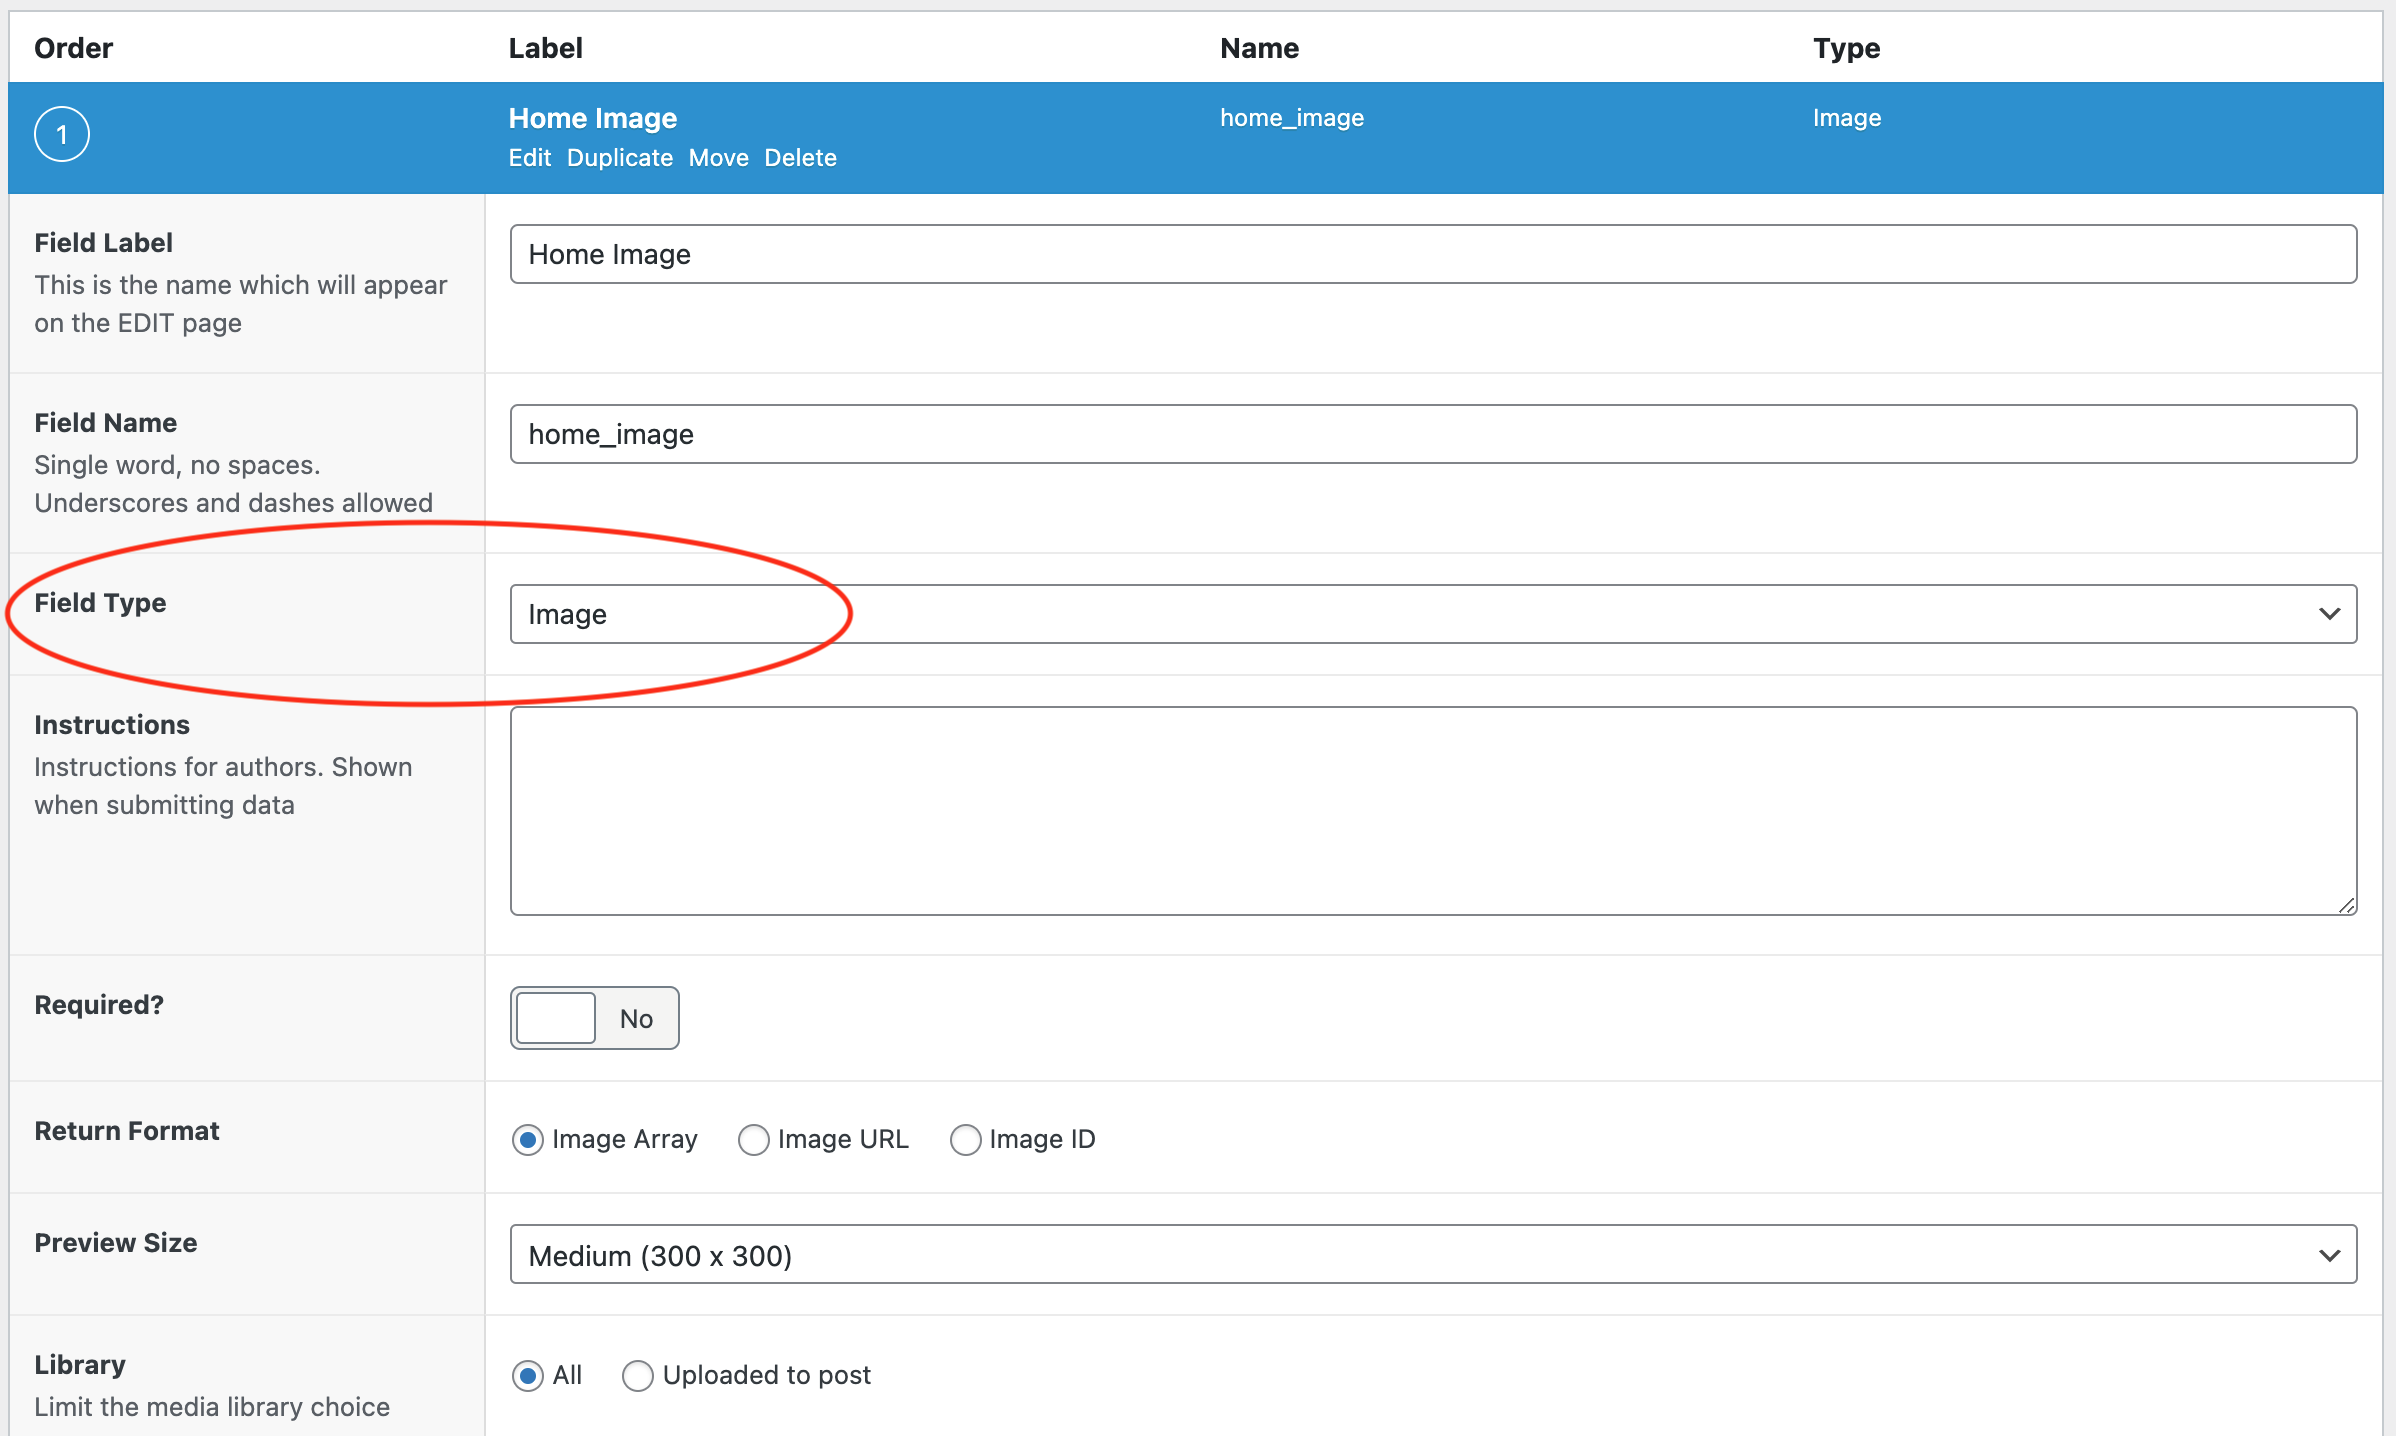The width and height of the screenshot is (2396, 1436).
Task: Click the Type column header
Action: click(x=1845, y=47)
